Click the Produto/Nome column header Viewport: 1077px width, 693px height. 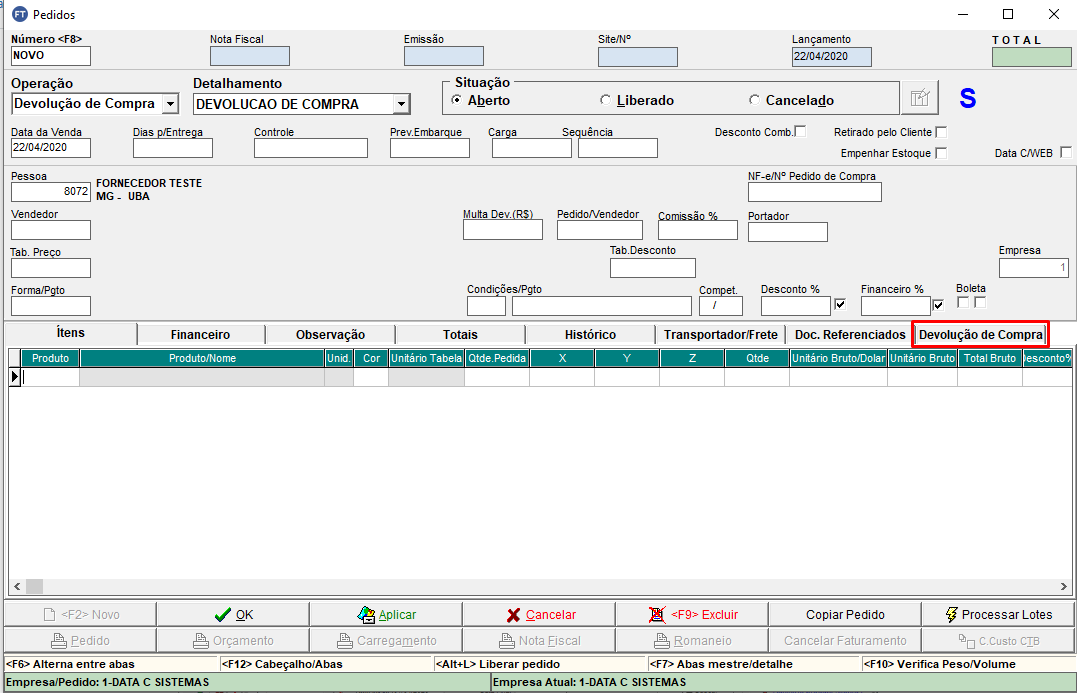coord(203,358)
